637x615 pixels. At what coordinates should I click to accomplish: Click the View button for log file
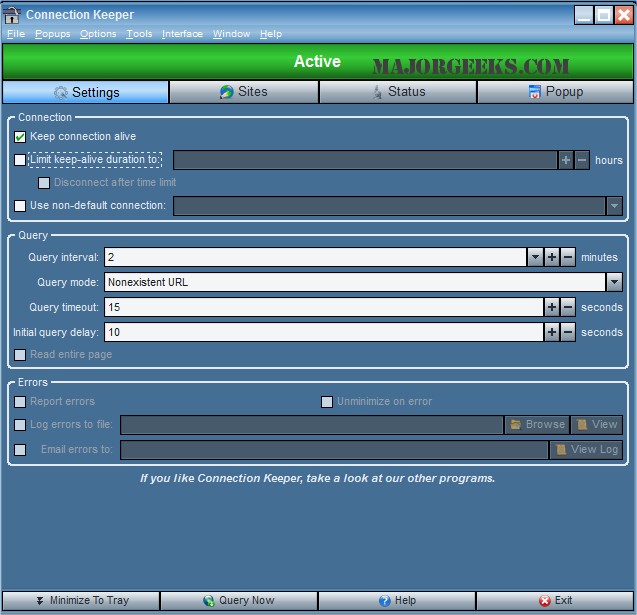597,424
